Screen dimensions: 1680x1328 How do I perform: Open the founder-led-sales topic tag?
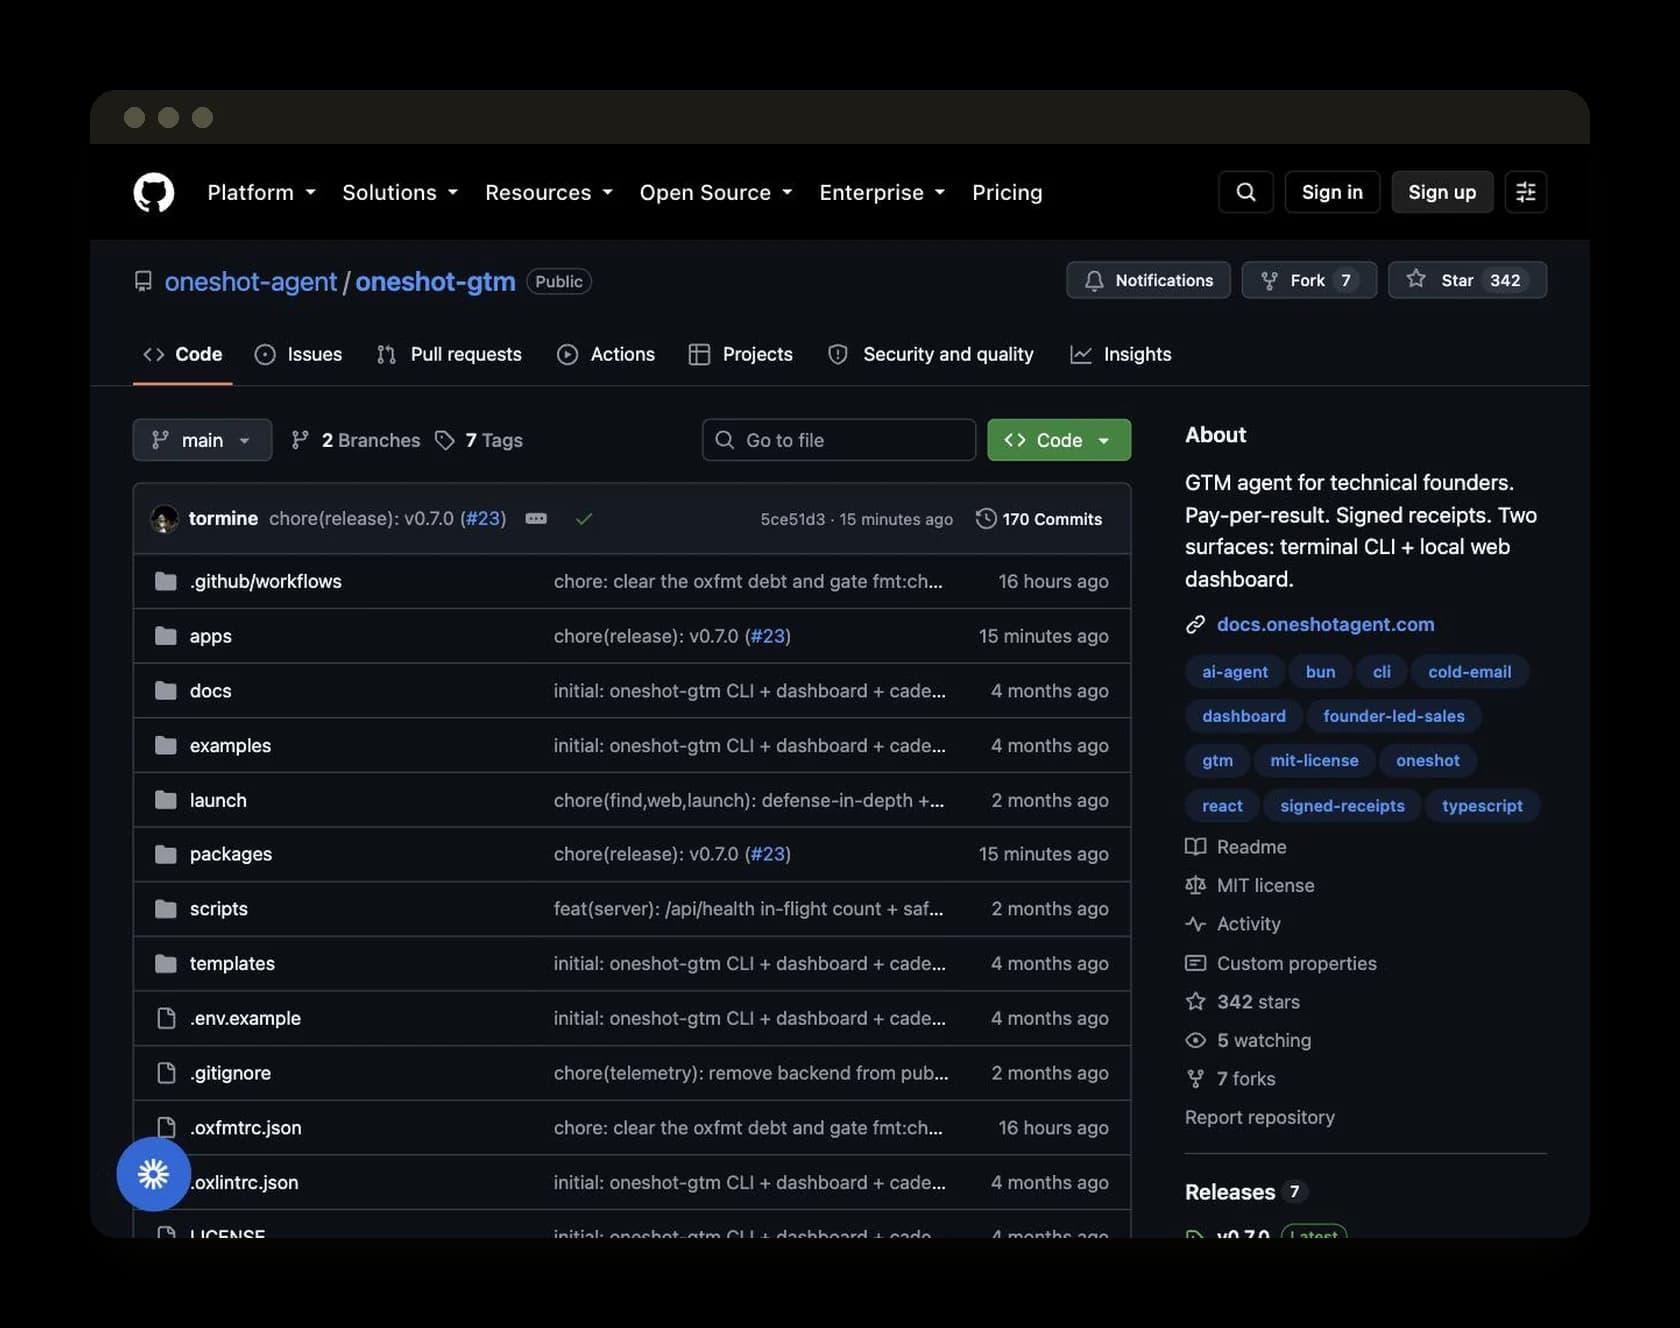1393,716
